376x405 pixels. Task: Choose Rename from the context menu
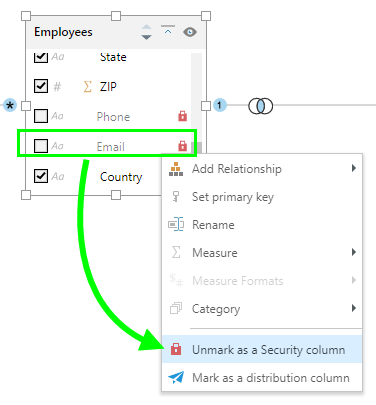click(x=262, y=225)
